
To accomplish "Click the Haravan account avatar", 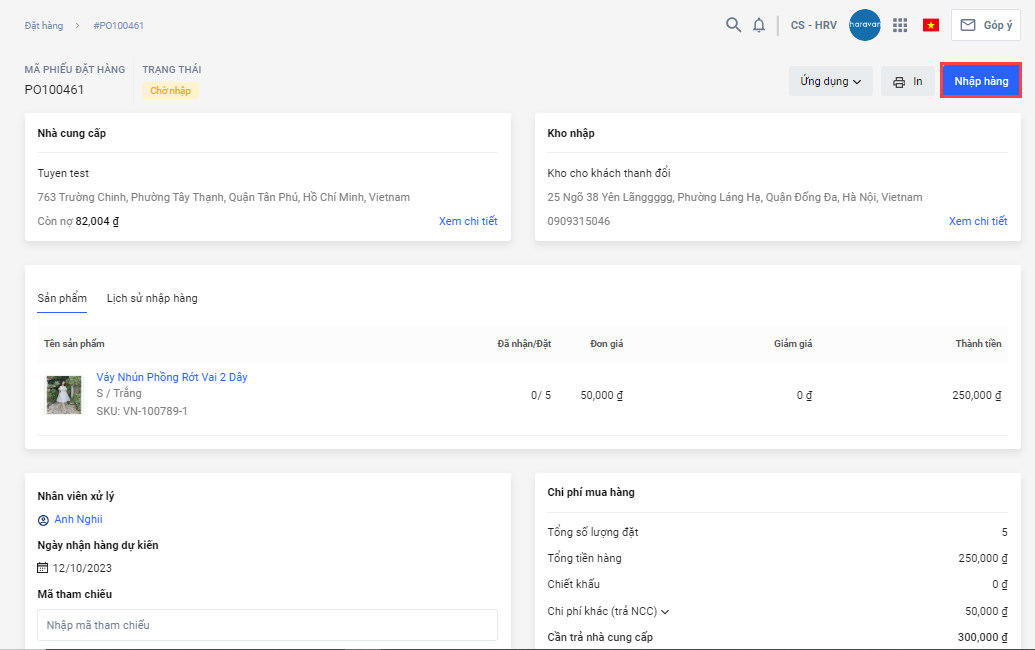I will pyautogui.click(x=864, y=25).
